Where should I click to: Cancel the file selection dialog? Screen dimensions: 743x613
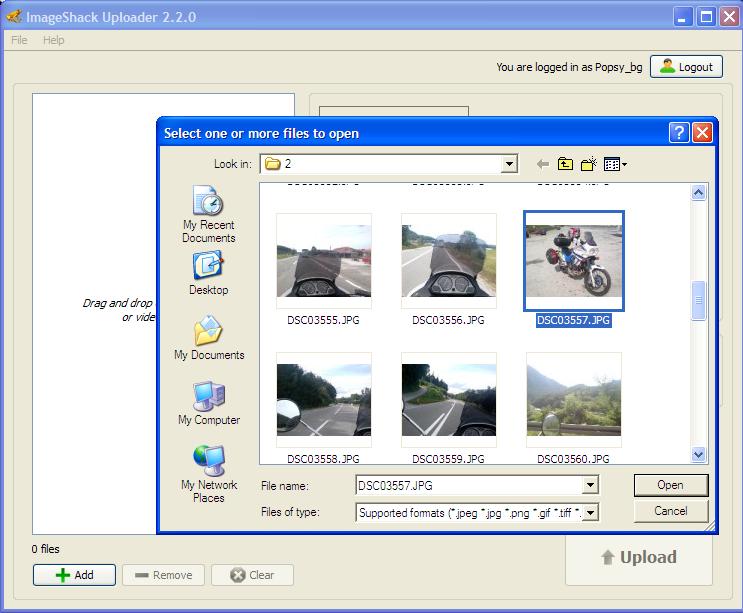[671, 511]
